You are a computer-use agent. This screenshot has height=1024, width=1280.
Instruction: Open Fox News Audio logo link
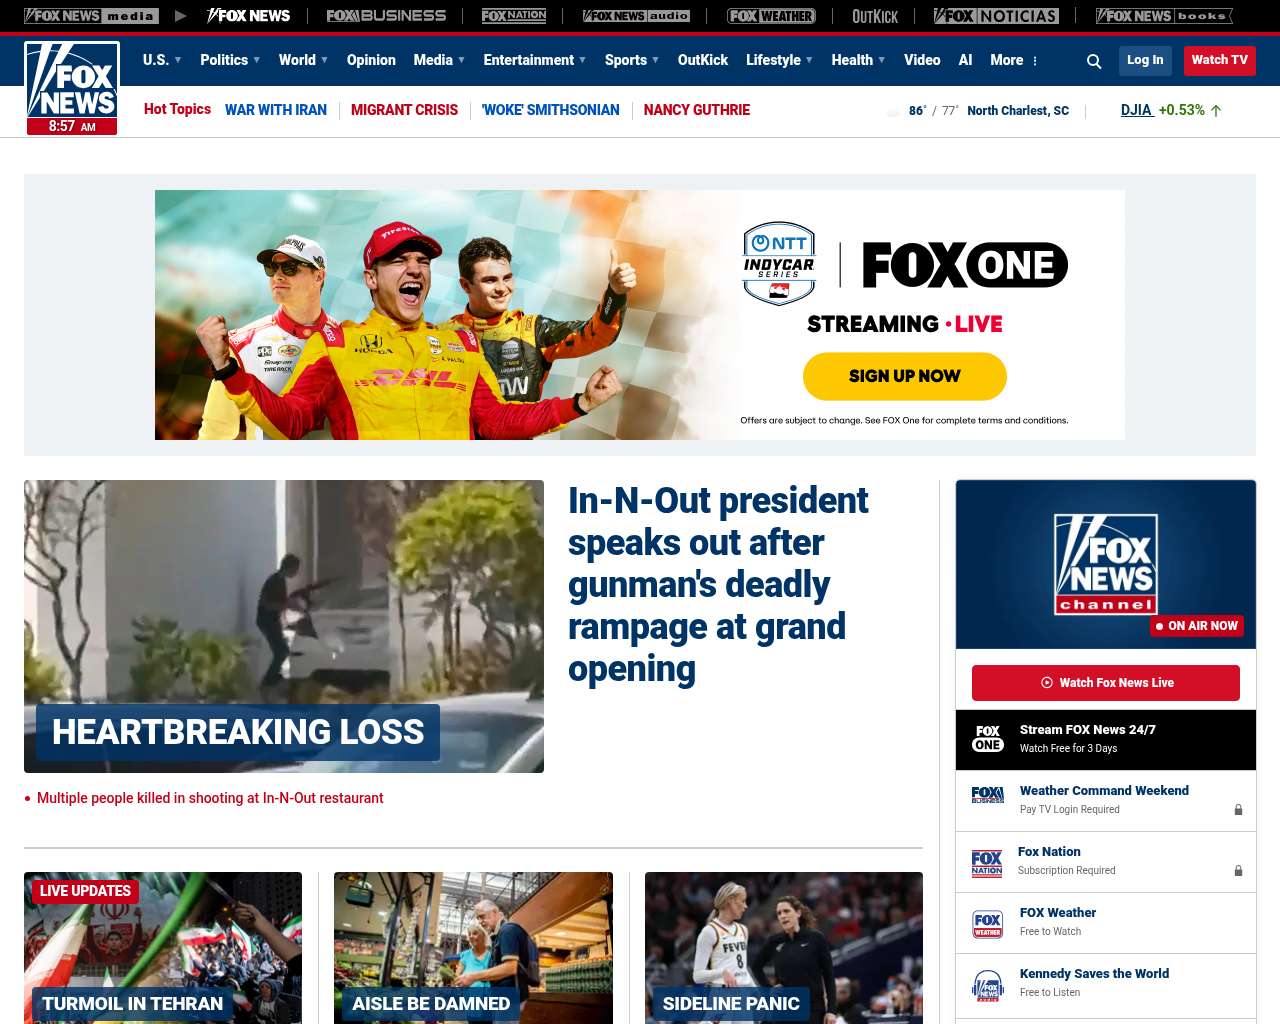tap(636, 16)
